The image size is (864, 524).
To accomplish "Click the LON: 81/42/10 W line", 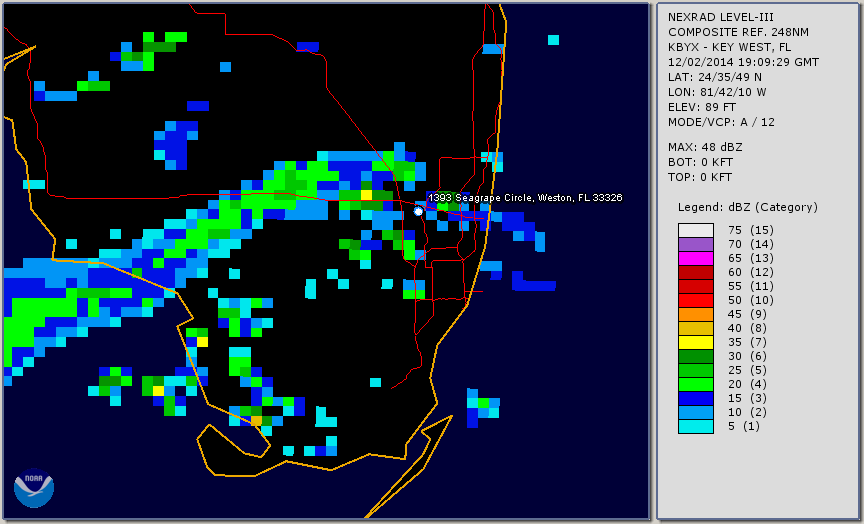I will click(717, 92).
